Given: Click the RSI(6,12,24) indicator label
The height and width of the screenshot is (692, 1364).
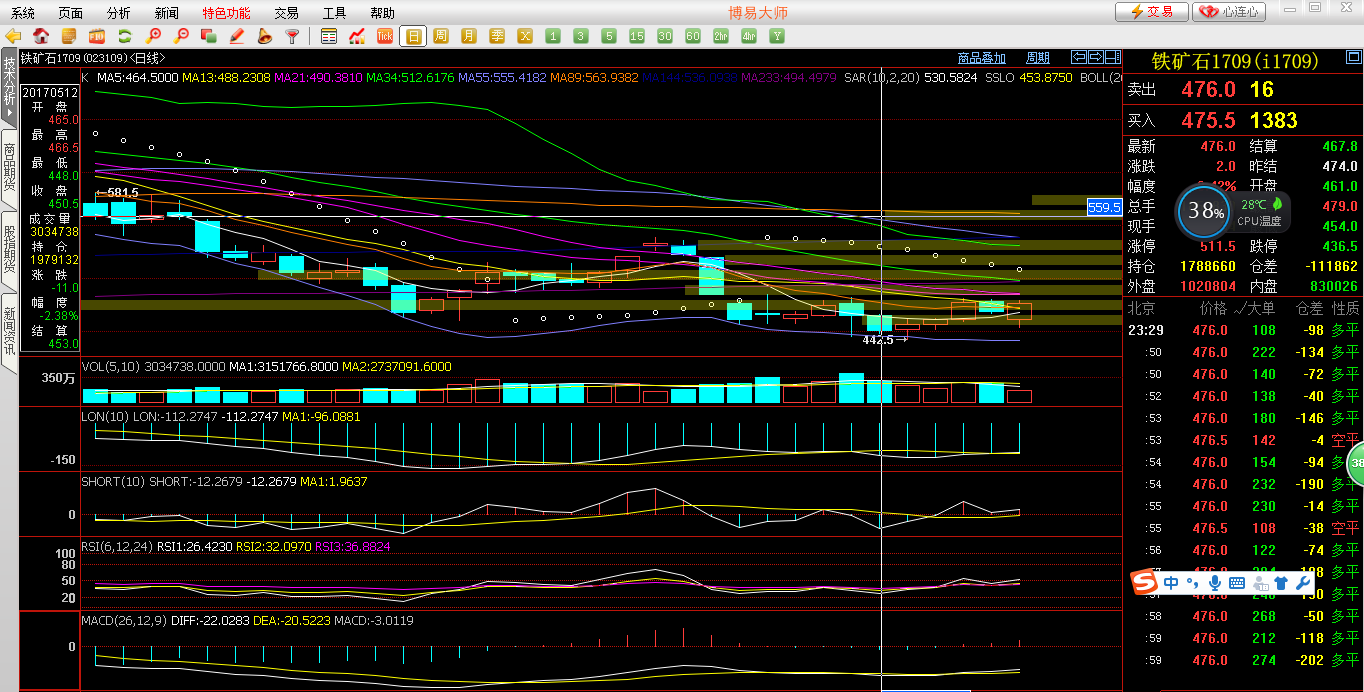Looking at the screenshot, I should (x=117, y=547).
